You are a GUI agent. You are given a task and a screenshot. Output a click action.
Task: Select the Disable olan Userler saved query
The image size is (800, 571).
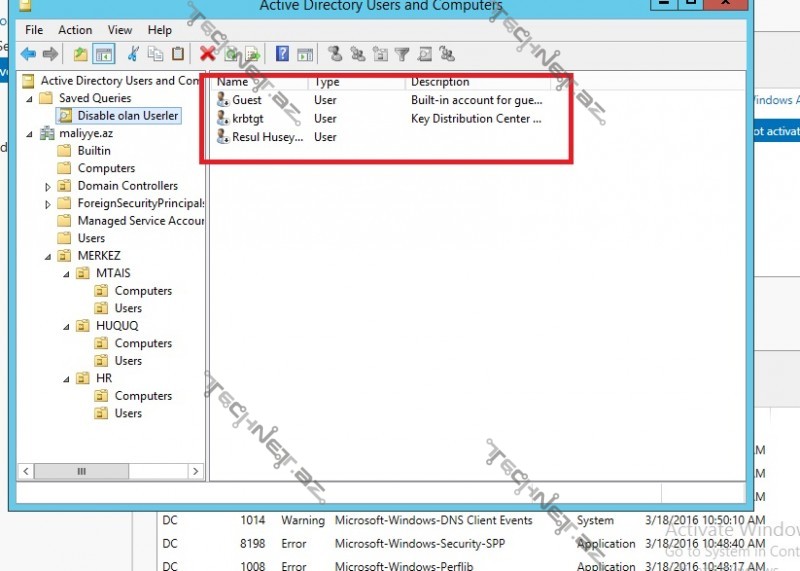128,116
